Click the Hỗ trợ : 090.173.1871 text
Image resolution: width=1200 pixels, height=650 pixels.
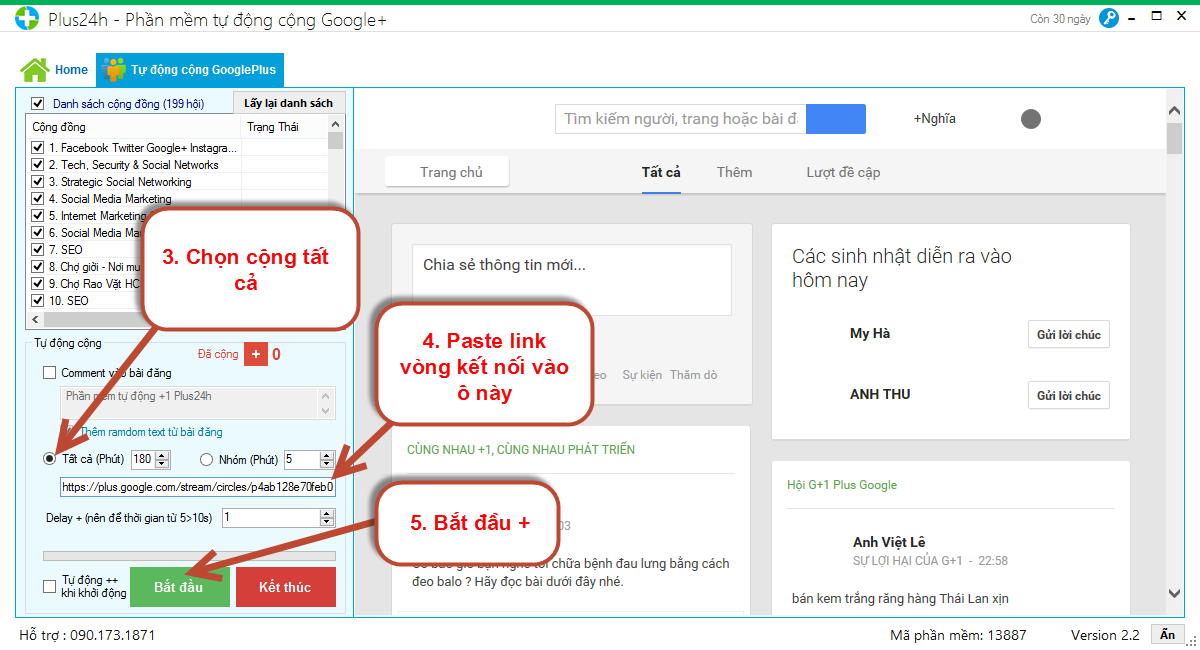pyautogui.click(x=87, y=635)
